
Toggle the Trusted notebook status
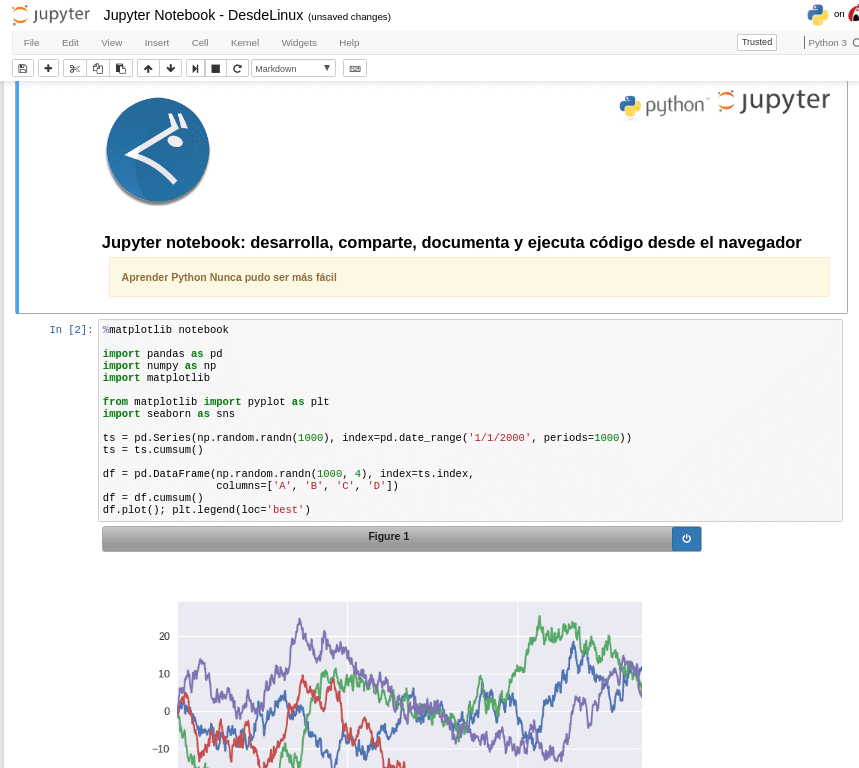tap(756, 42)
